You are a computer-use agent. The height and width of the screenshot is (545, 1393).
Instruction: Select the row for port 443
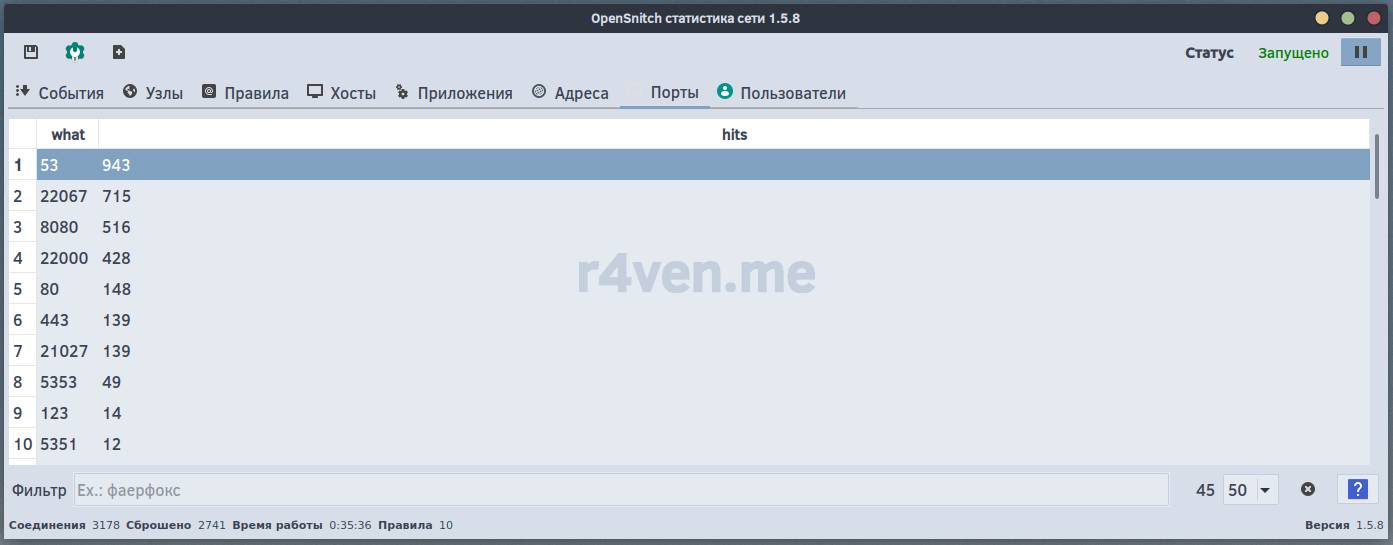point(55,320)
